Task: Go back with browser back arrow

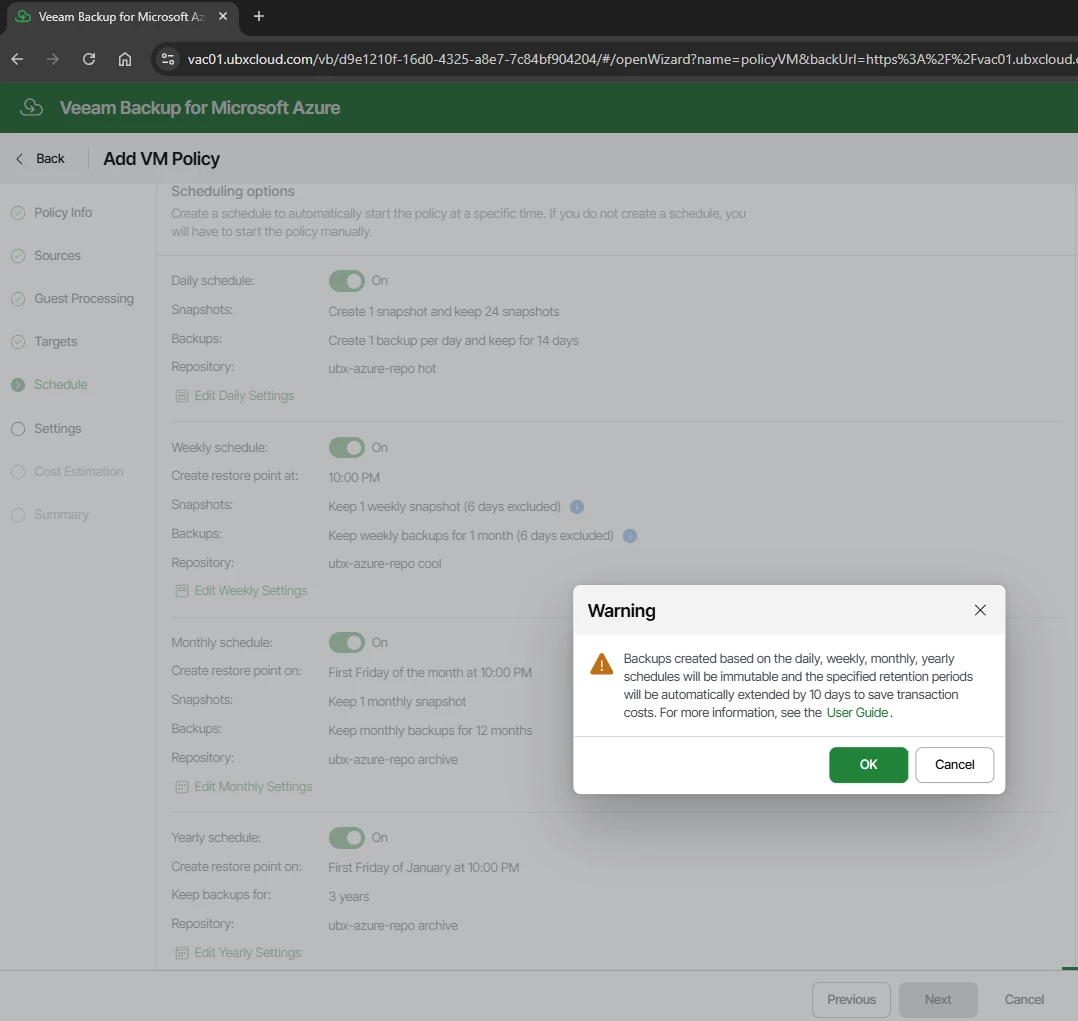Action: [x=17, y=59]
